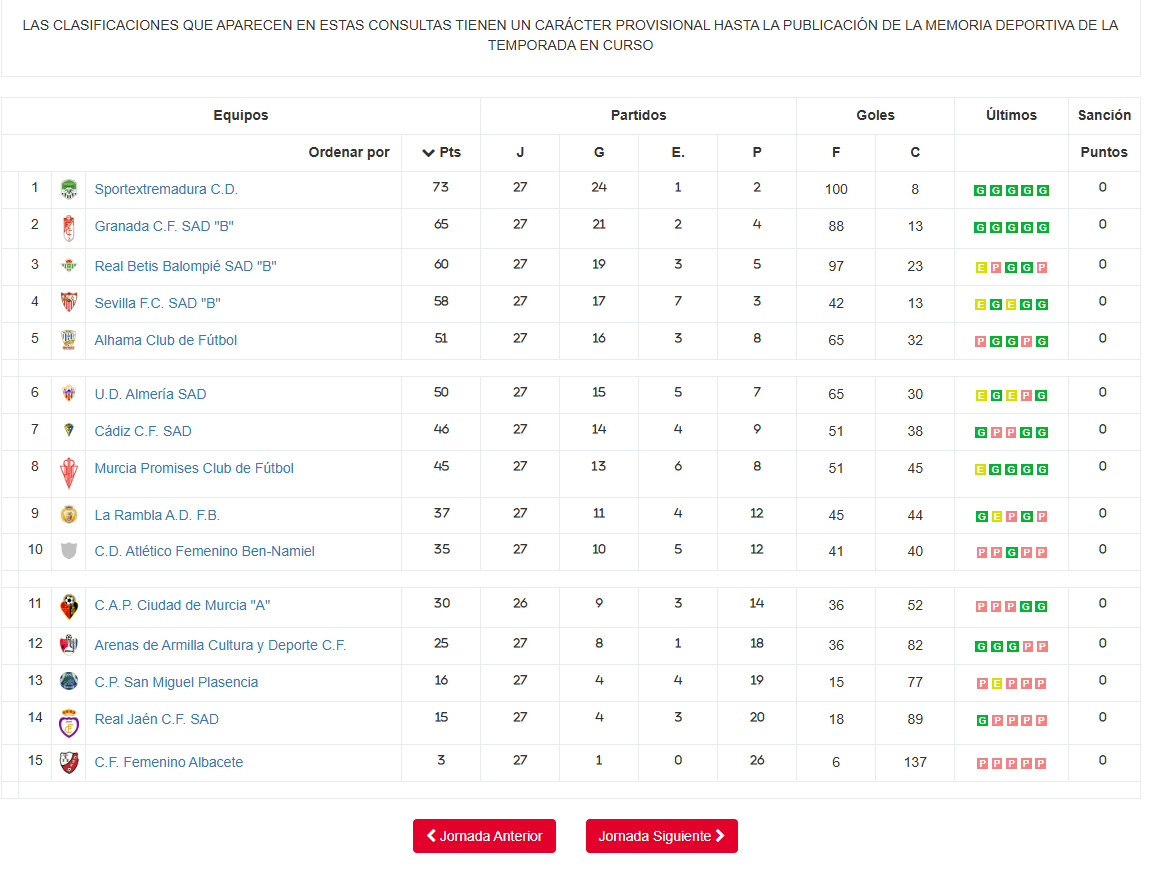Click Sportextremadura's 73 points value
The image size is (1150, 872).
[x=441, y=187]
